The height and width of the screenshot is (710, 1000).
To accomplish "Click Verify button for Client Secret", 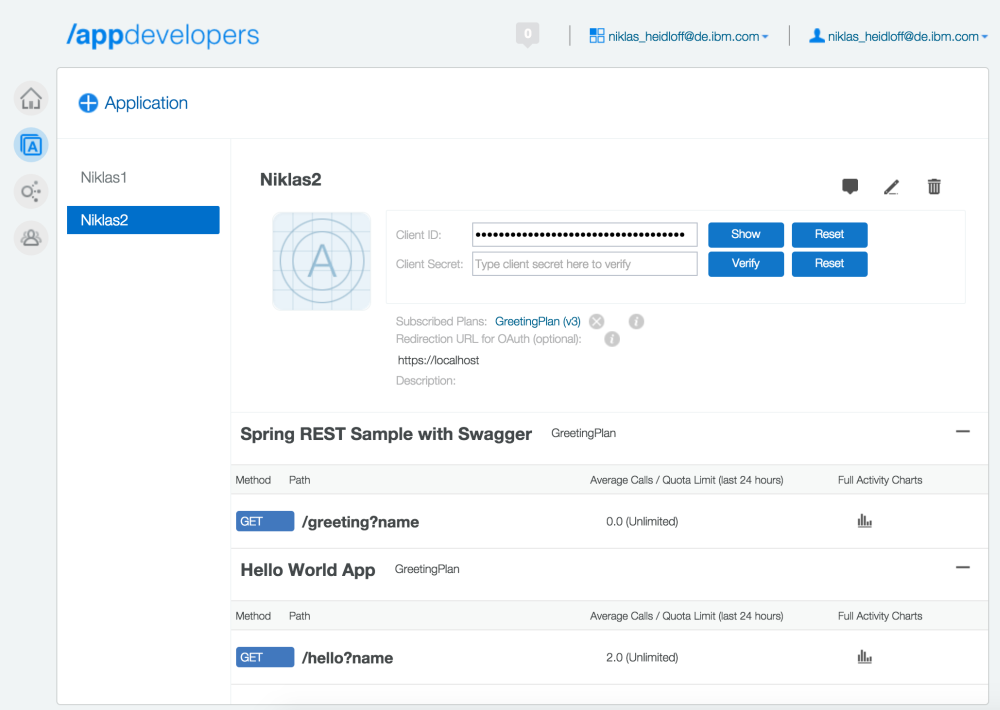I will [745, 264].
